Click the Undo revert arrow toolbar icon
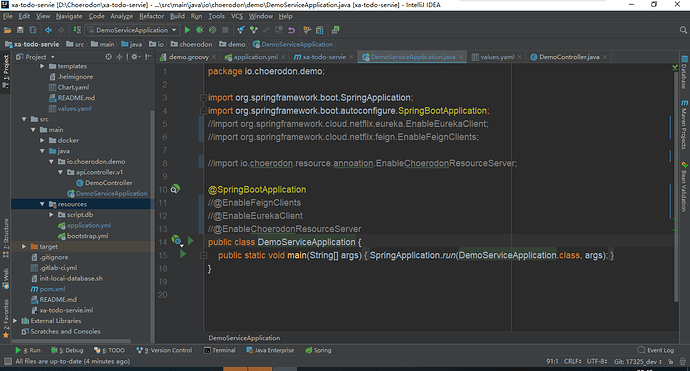This screenshot has width=690, height=371. pos(291,30)
